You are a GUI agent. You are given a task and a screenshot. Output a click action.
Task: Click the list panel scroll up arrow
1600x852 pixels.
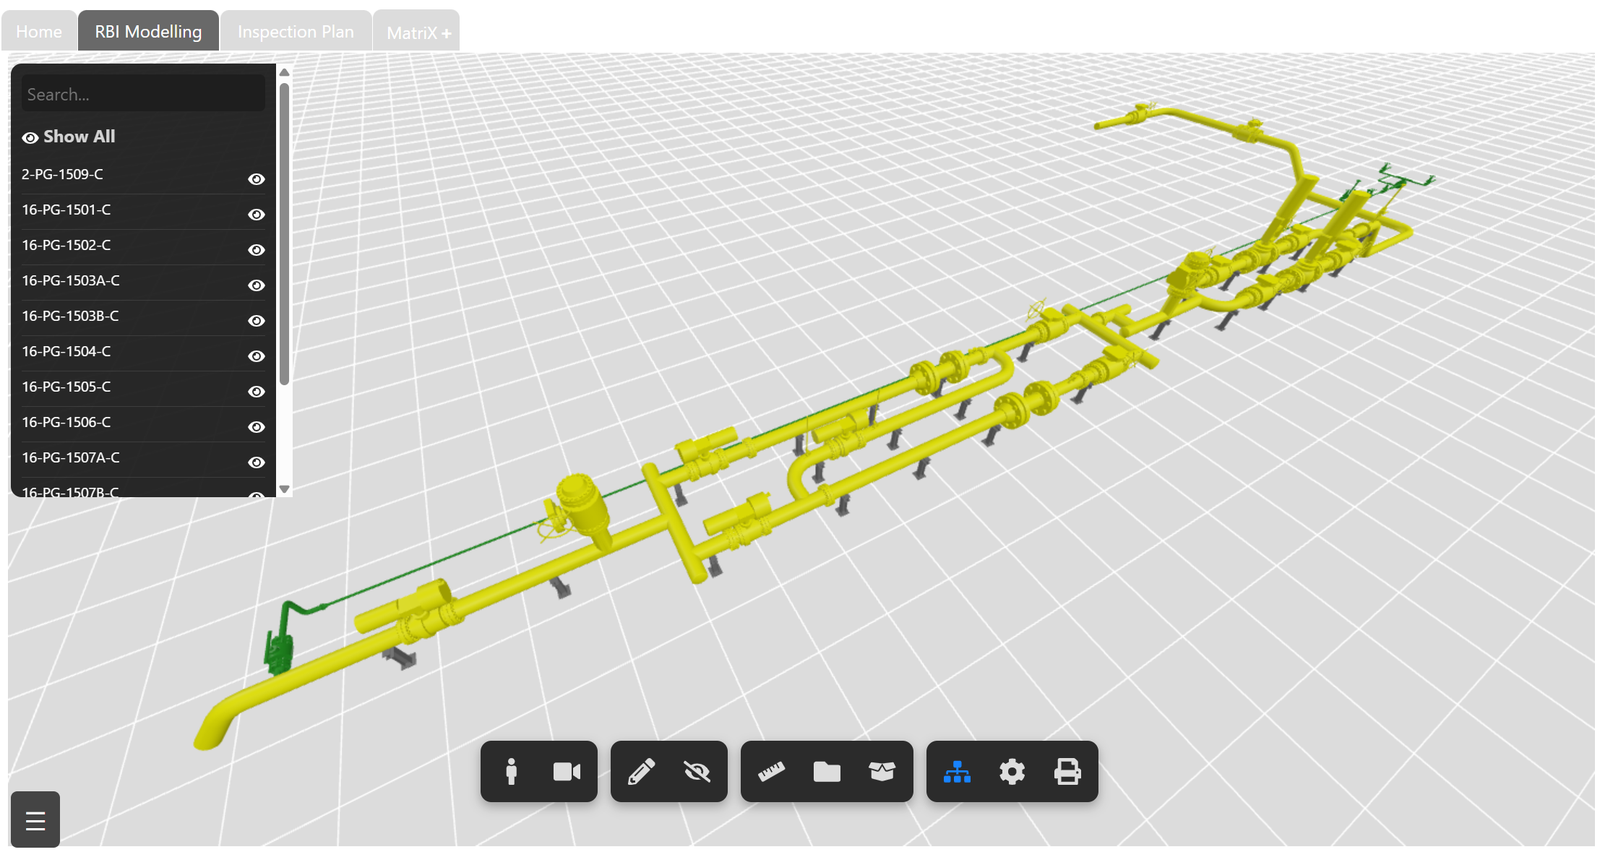[284, 72]
